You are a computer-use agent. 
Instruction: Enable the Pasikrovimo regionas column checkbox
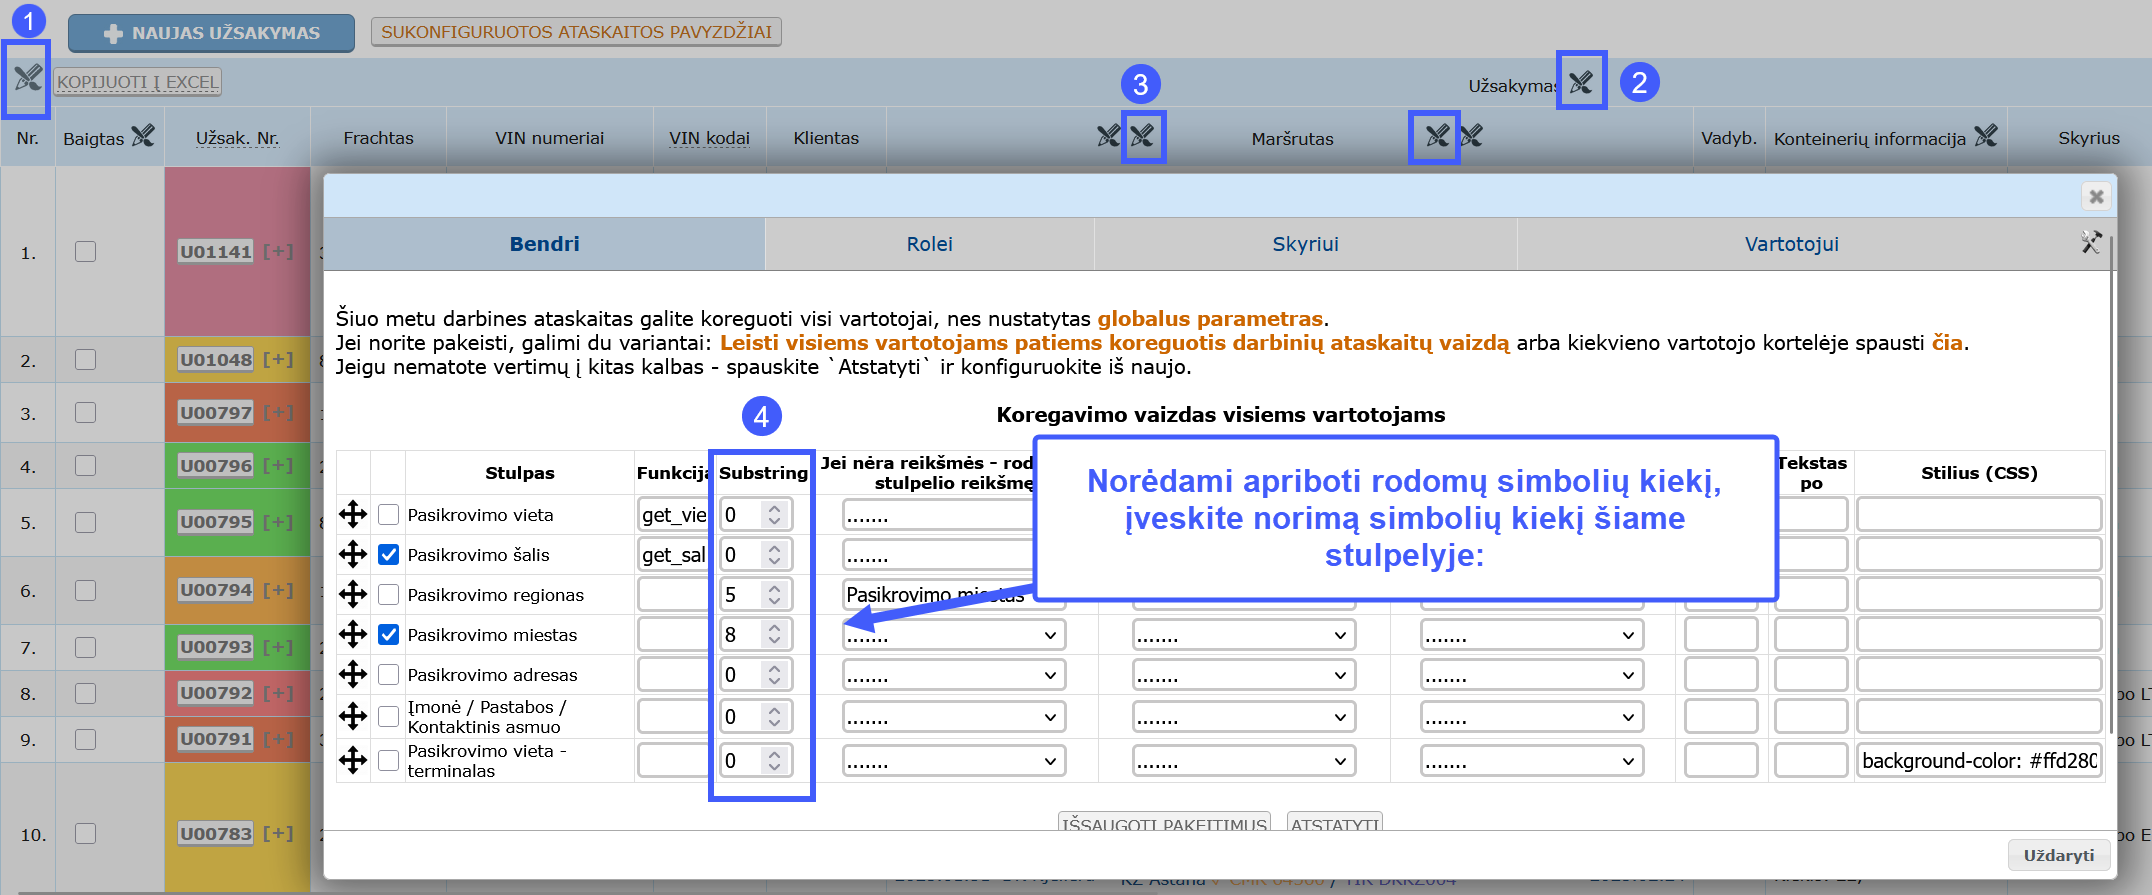pyautogui.click(x=389, y=595)
